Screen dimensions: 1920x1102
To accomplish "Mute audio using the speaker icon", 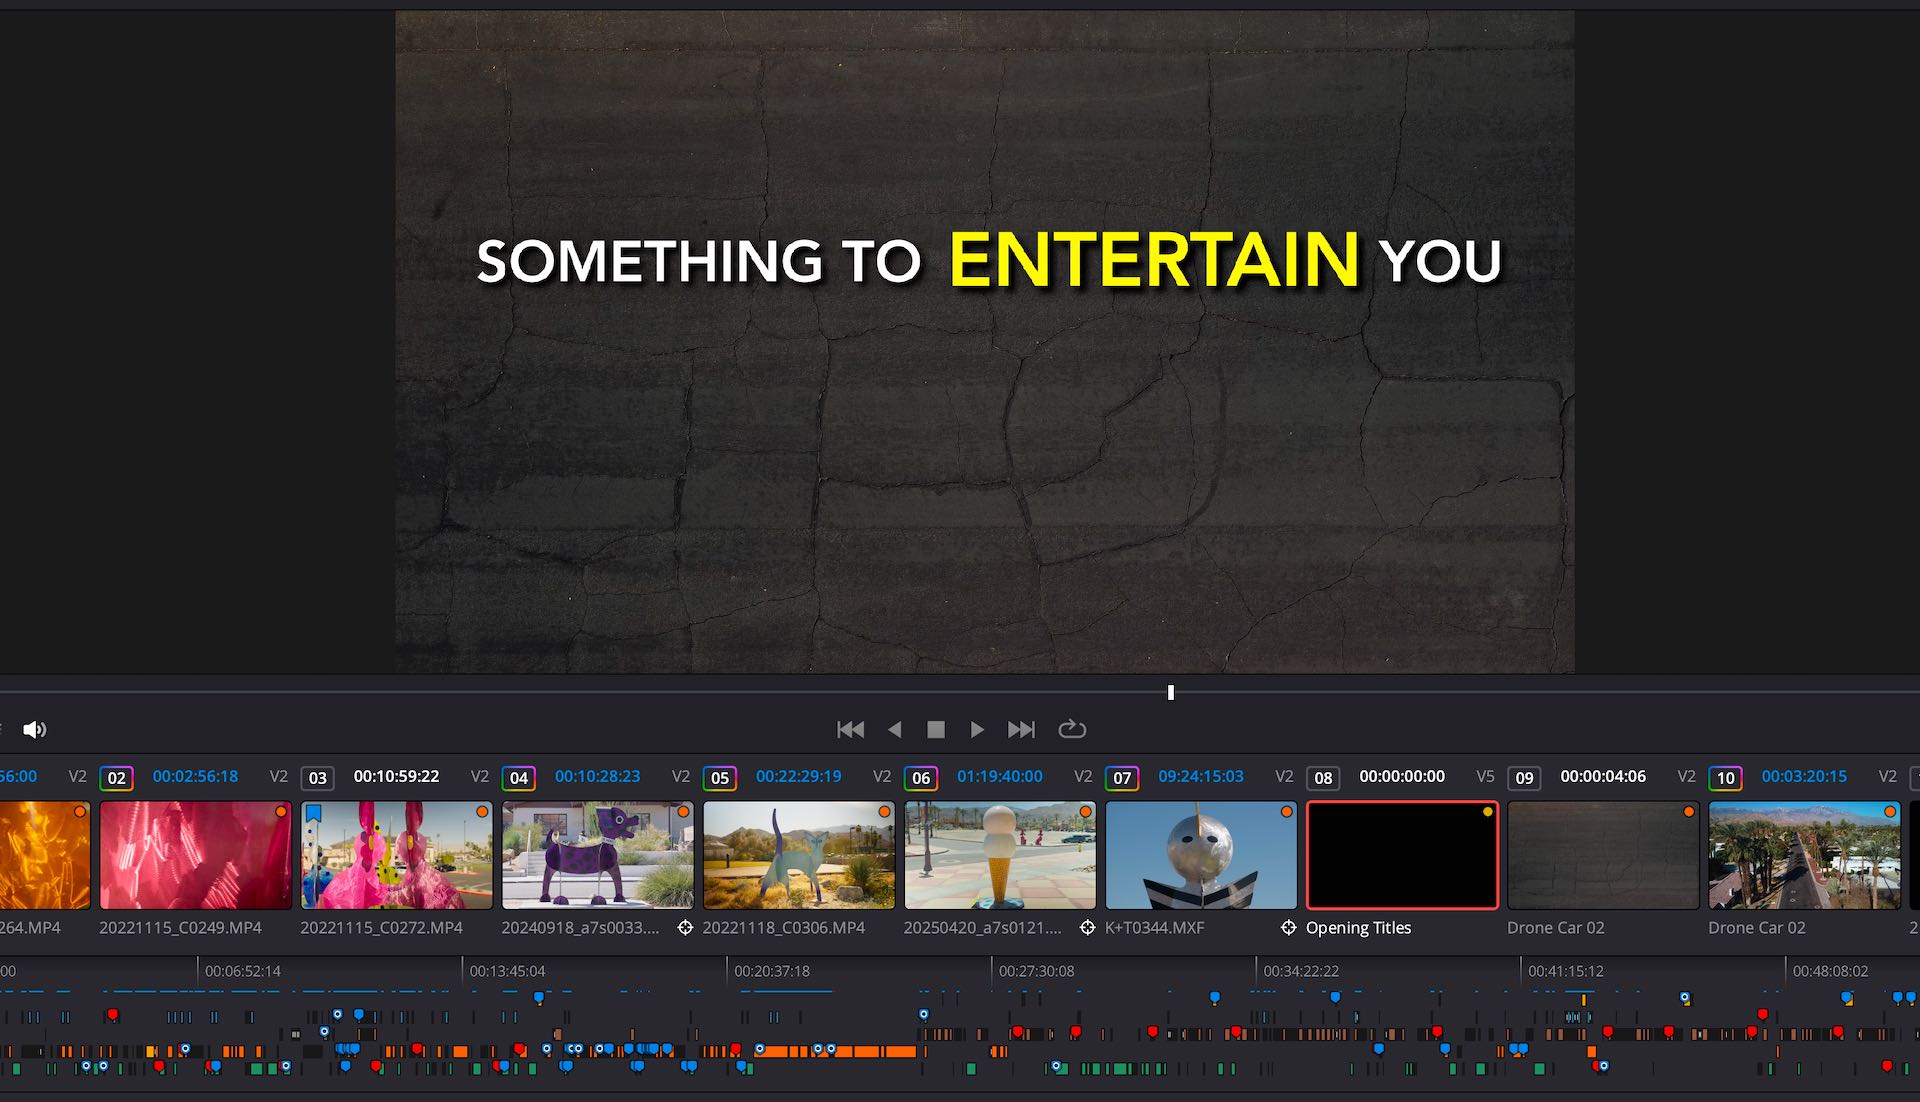I will click(36, 729).
